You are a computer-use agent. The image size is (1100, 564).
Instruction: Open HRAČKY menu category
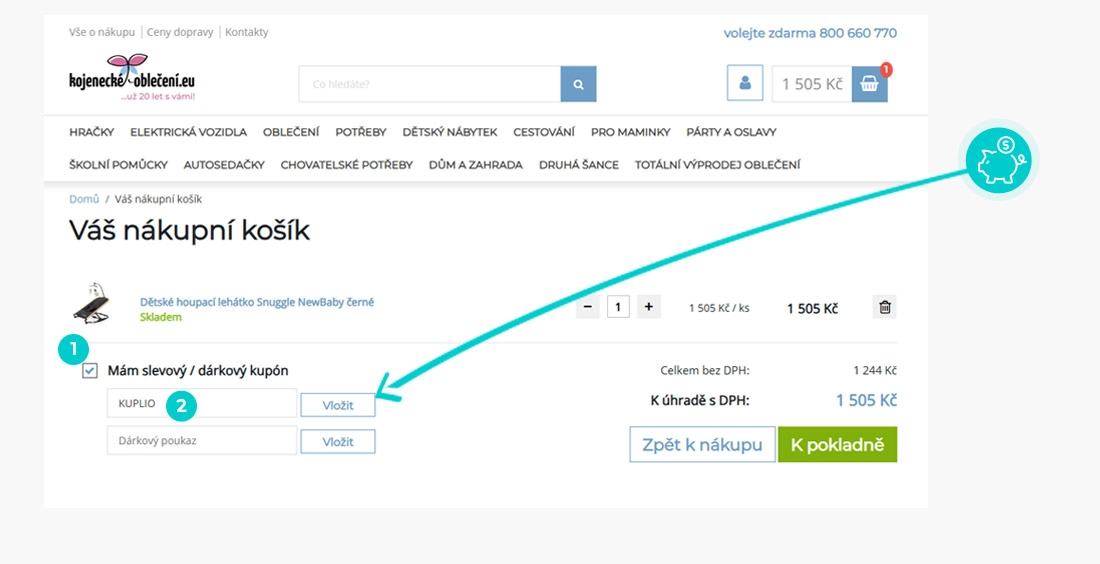tap(91, 132)
